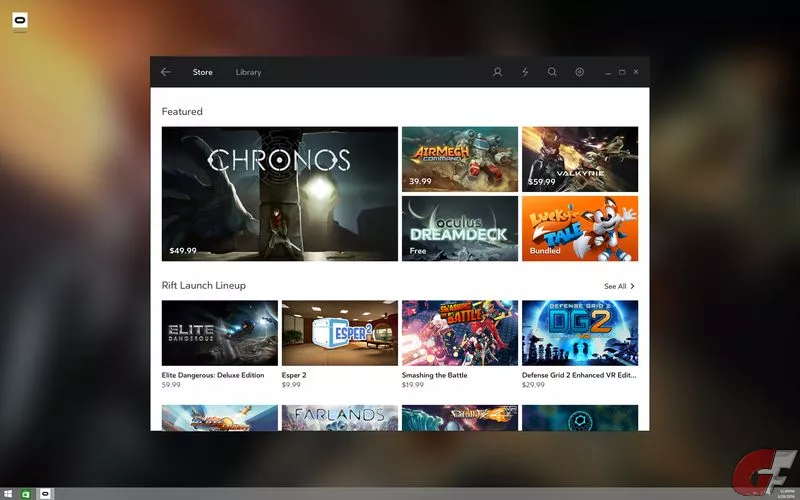Image resolution: width=800 pixels, height=500 pixels.
Task: Click the Oculus icon in the taskbar
Action: coord(44,494)
